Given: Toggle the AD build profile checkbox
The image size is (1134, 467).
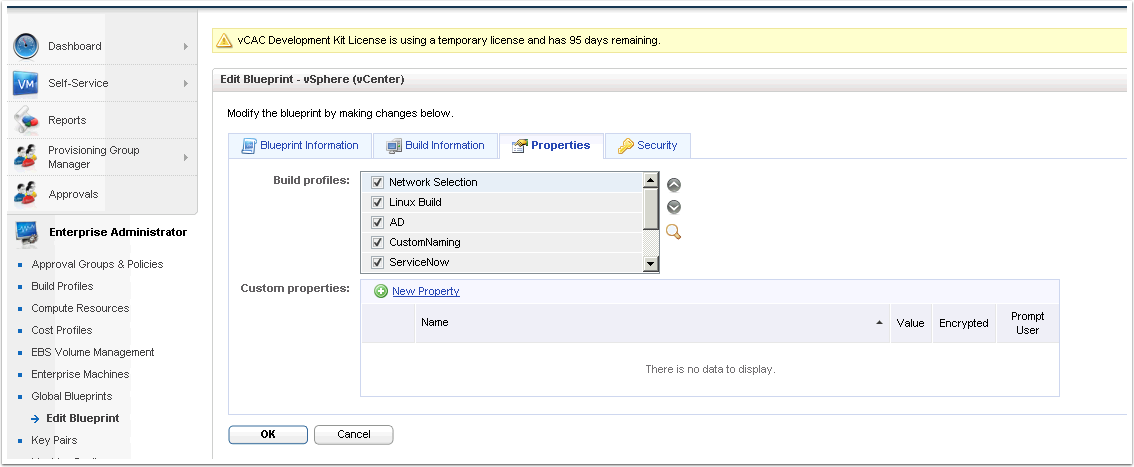Looking at the screenshot, I should tap(377, 223).
